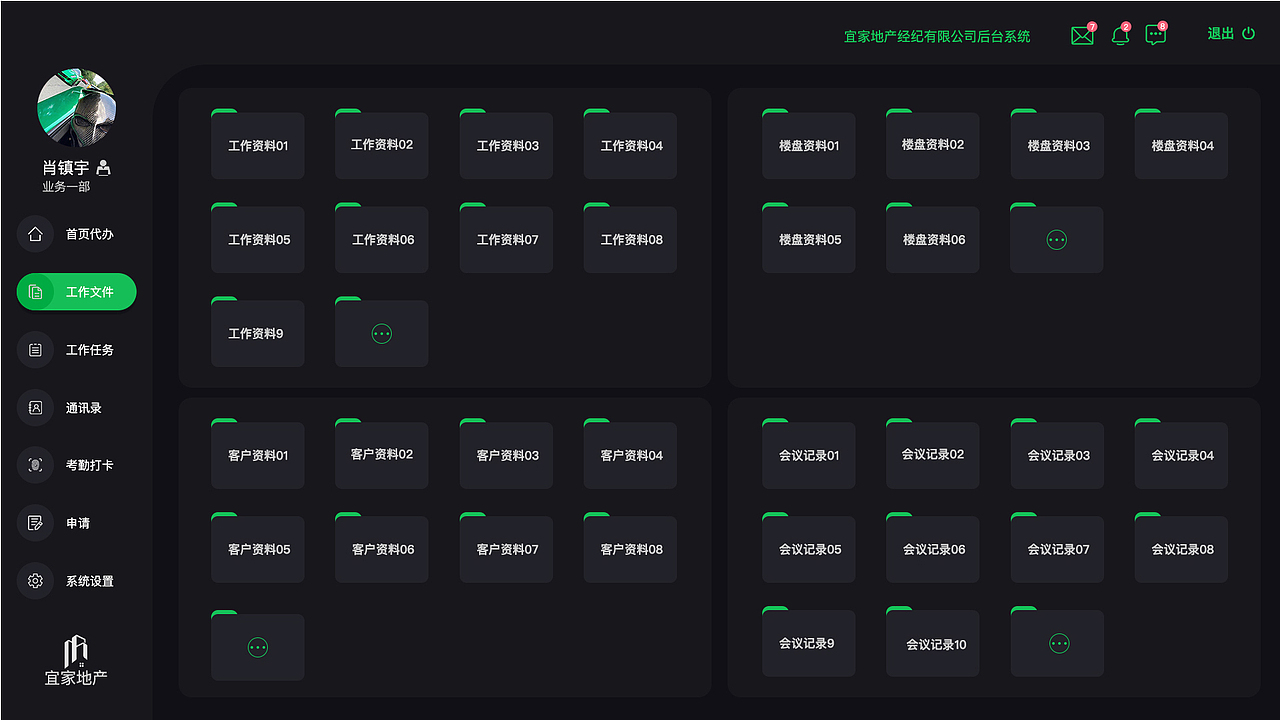Show more folders in 楼盘资料 section

1056,238
